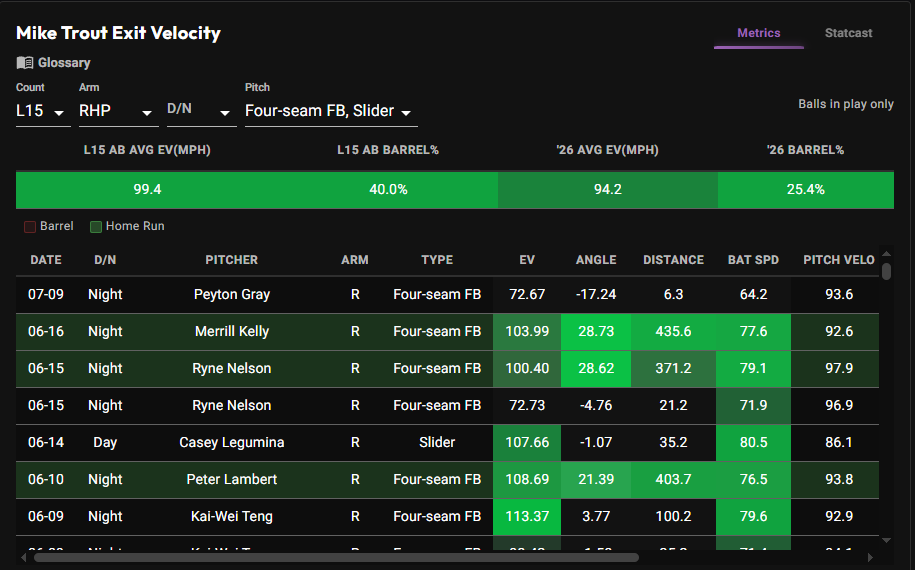Viewport: 915px width, 570px height.
Task: Sort by the BAT SPD column header
Action: click(753, 260)
